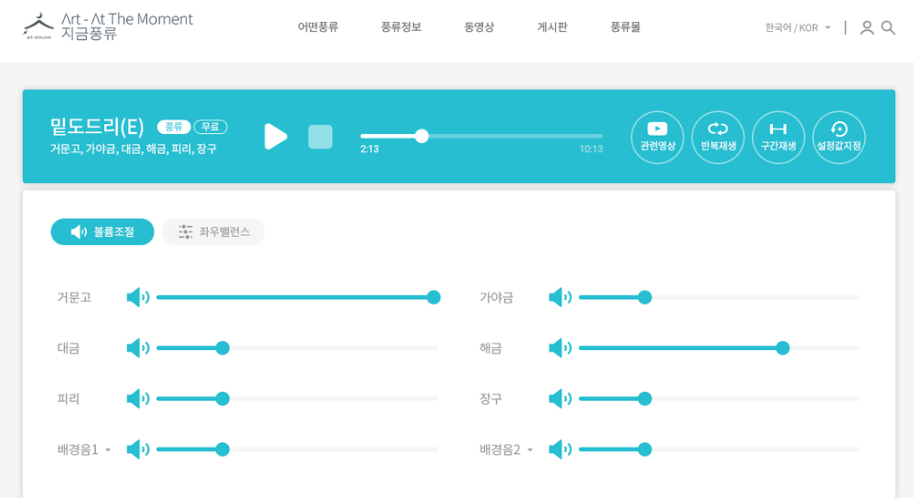Image resolution: width=914 pixels, height=498 pixels.
Task: Mute the 가야금 speaker icon
Action: click(560, 297)
